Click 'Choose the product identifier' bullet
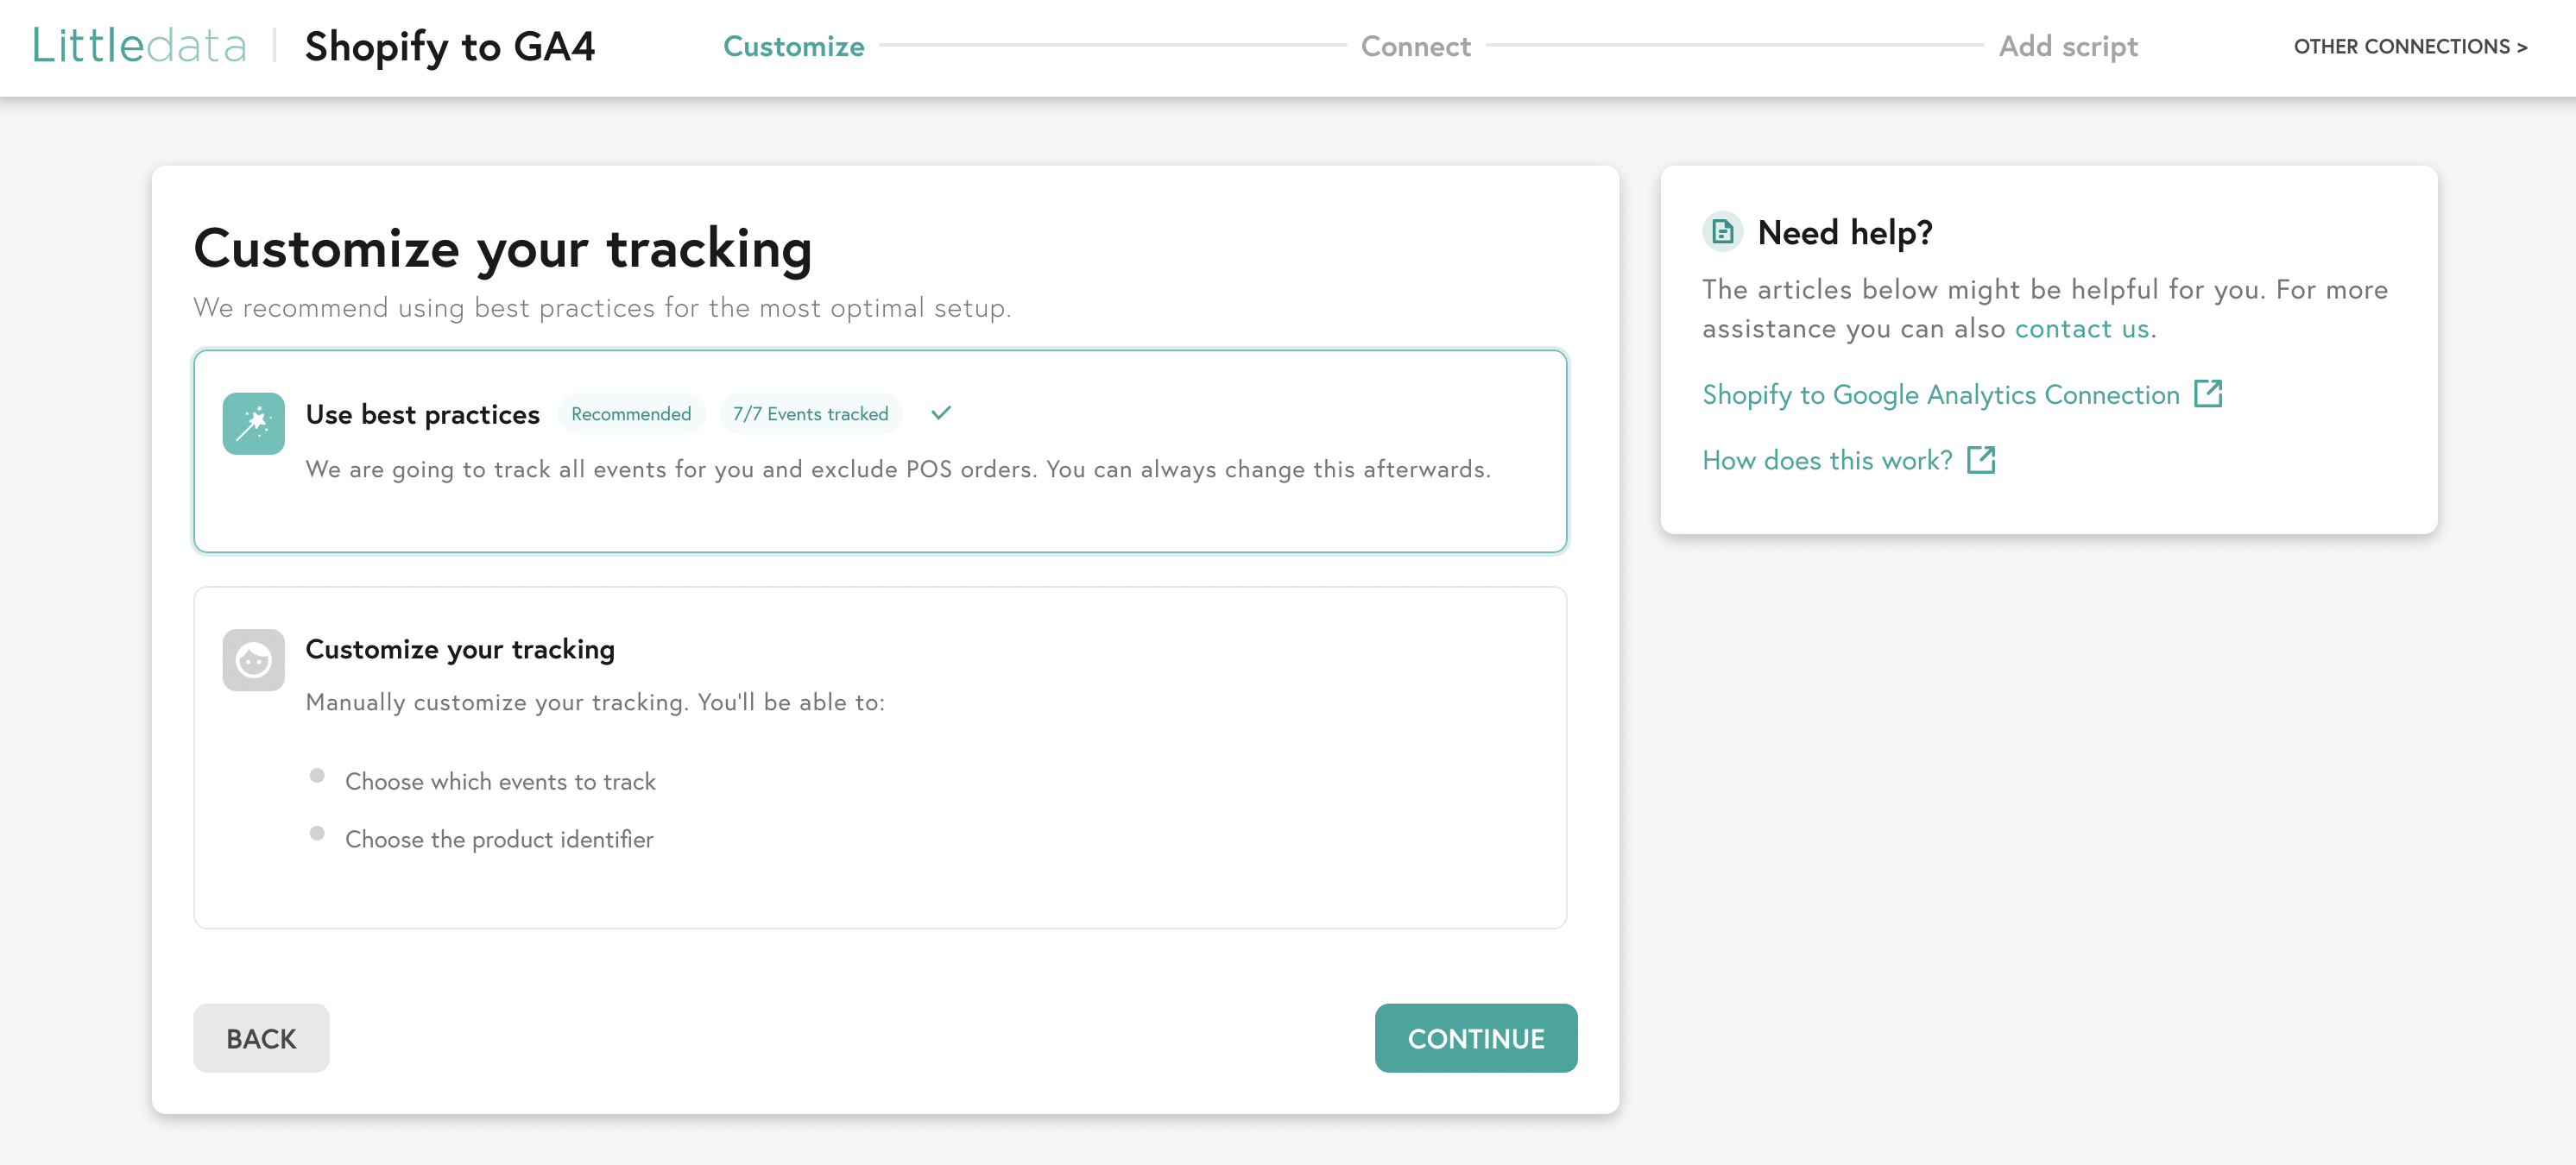This screenshot has width=2576, height=1165. (x=499, y=839)
